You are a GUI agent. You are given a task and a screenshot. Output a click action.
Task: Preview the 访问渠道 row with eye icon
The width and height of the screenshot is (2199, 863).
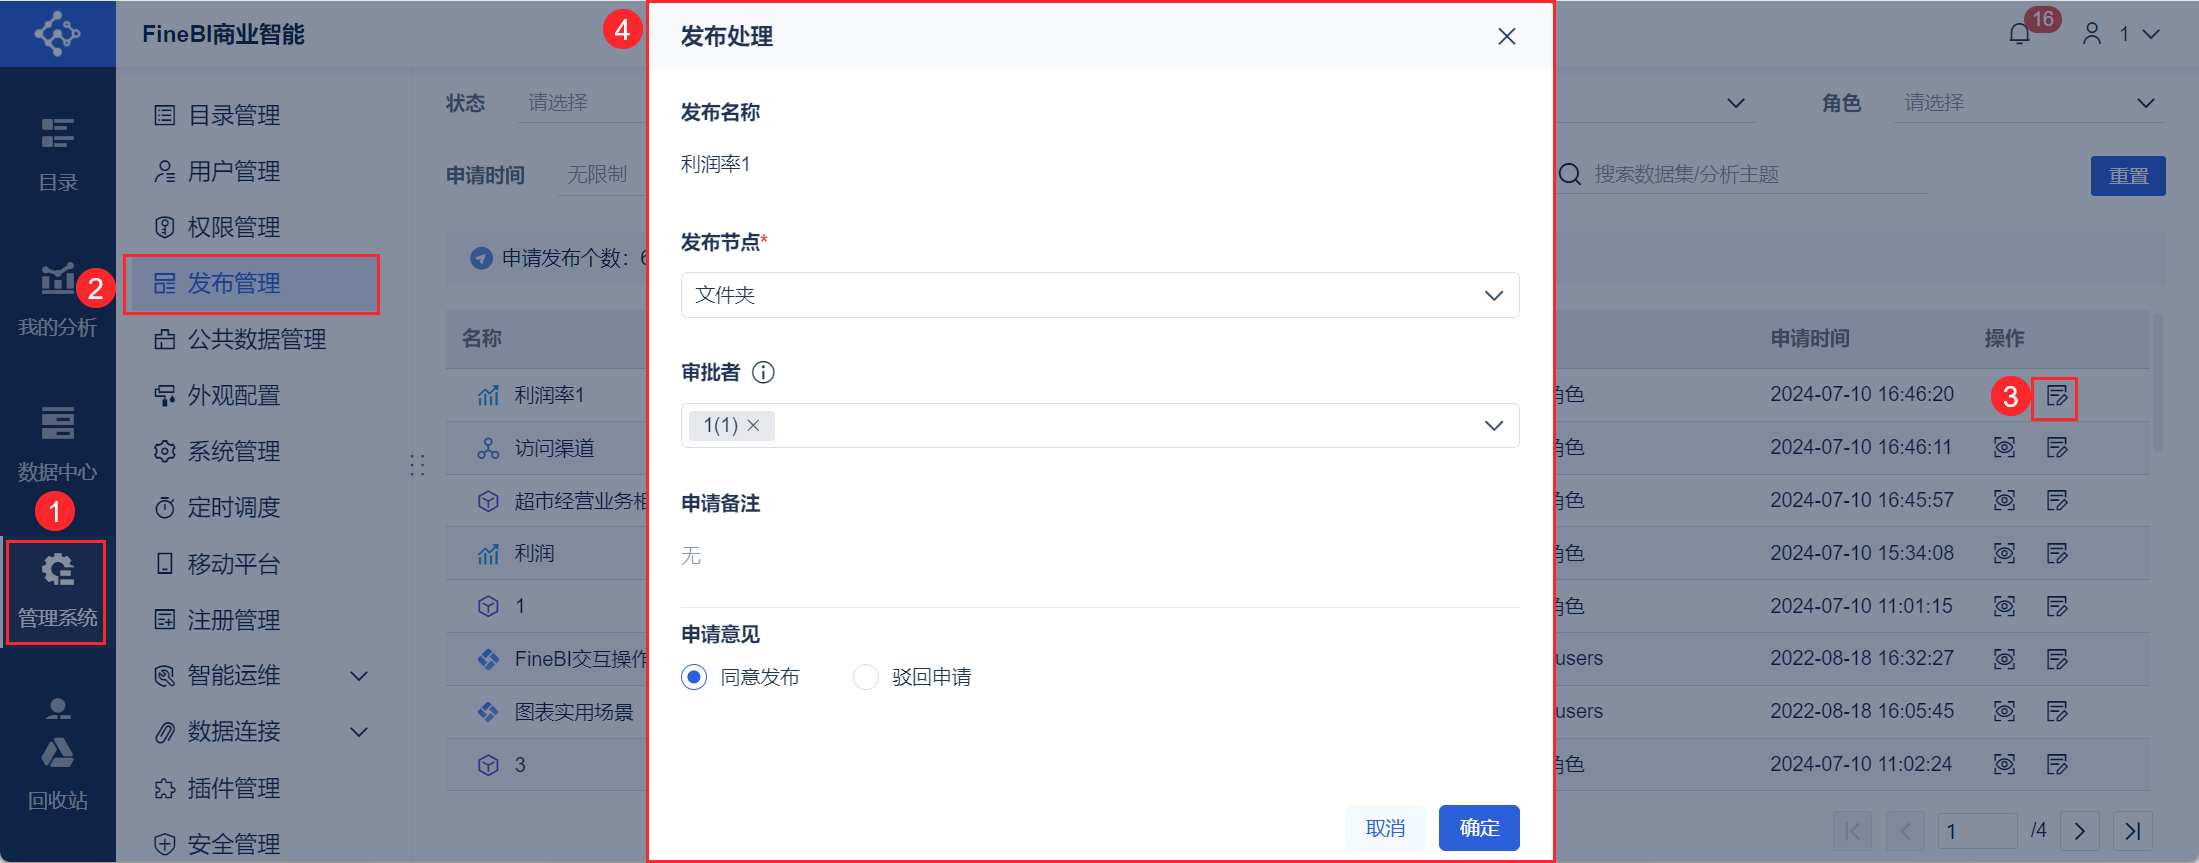2004,448
